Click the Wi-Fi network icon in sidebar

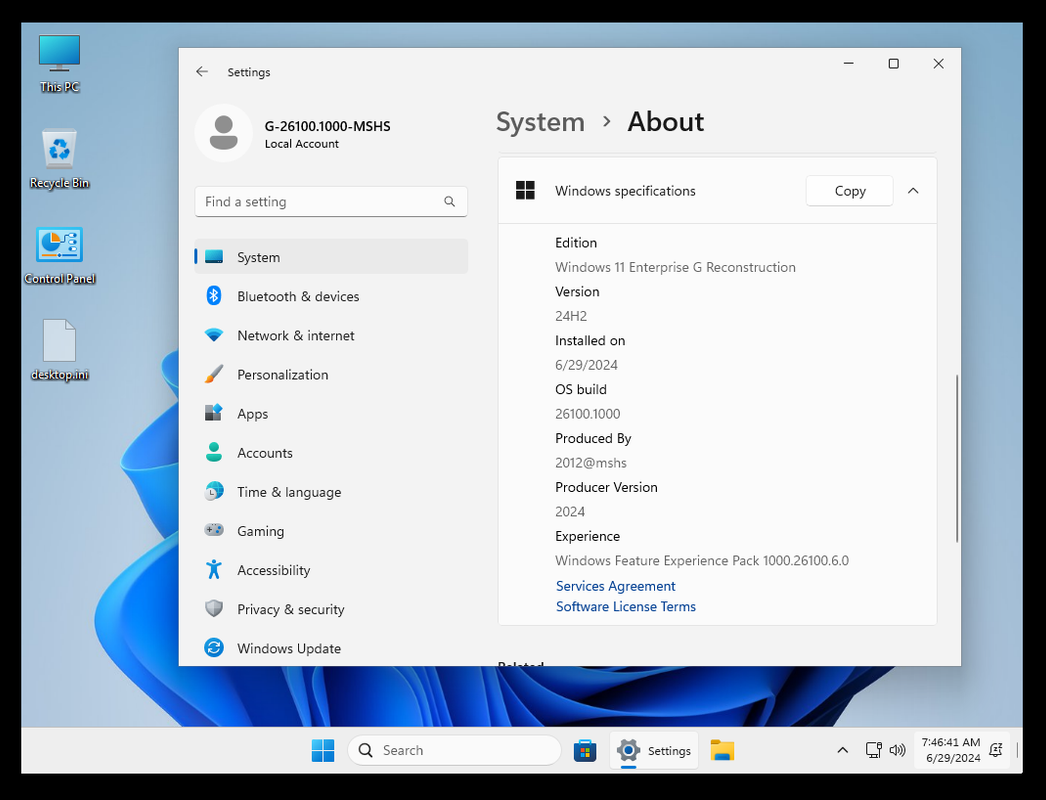click(x=213, y=335)
